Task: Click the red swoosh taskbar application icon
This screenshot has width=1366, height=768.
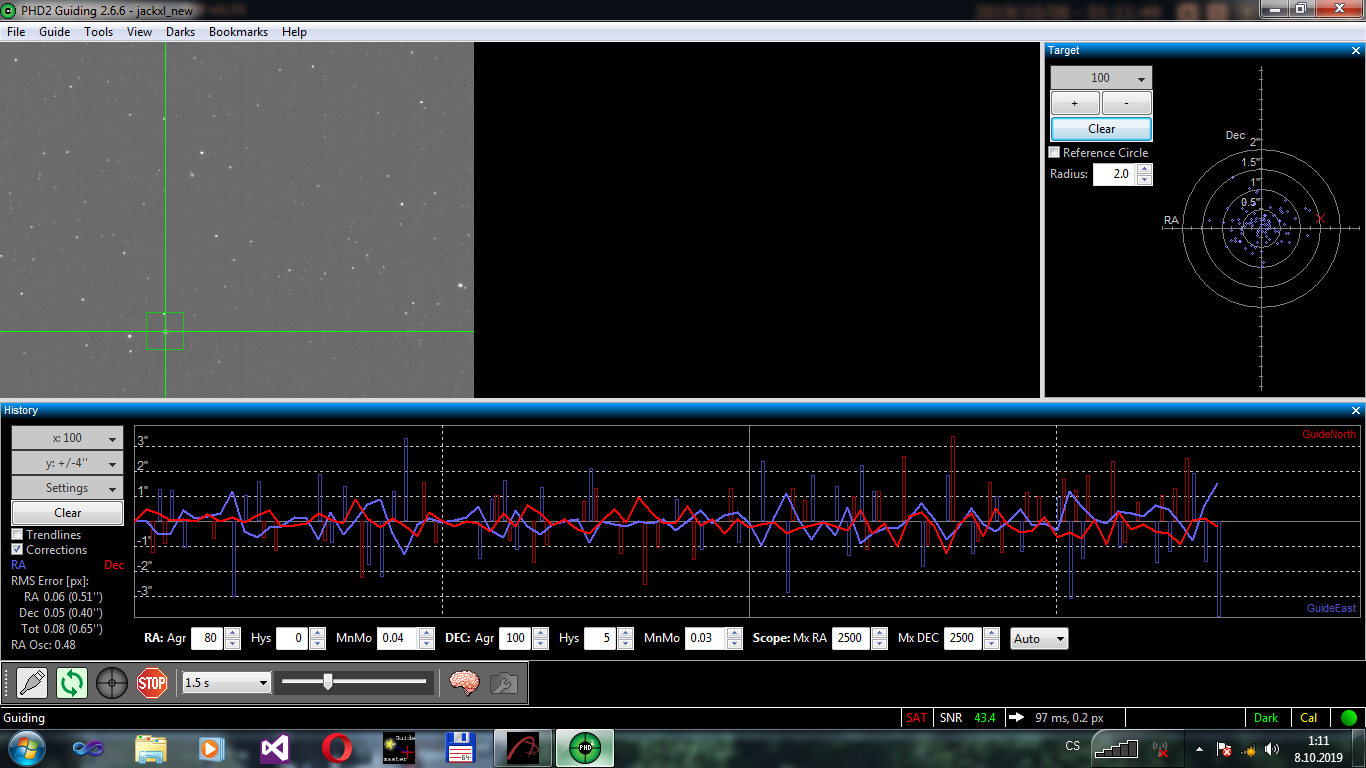Action: tap(523, 748)
